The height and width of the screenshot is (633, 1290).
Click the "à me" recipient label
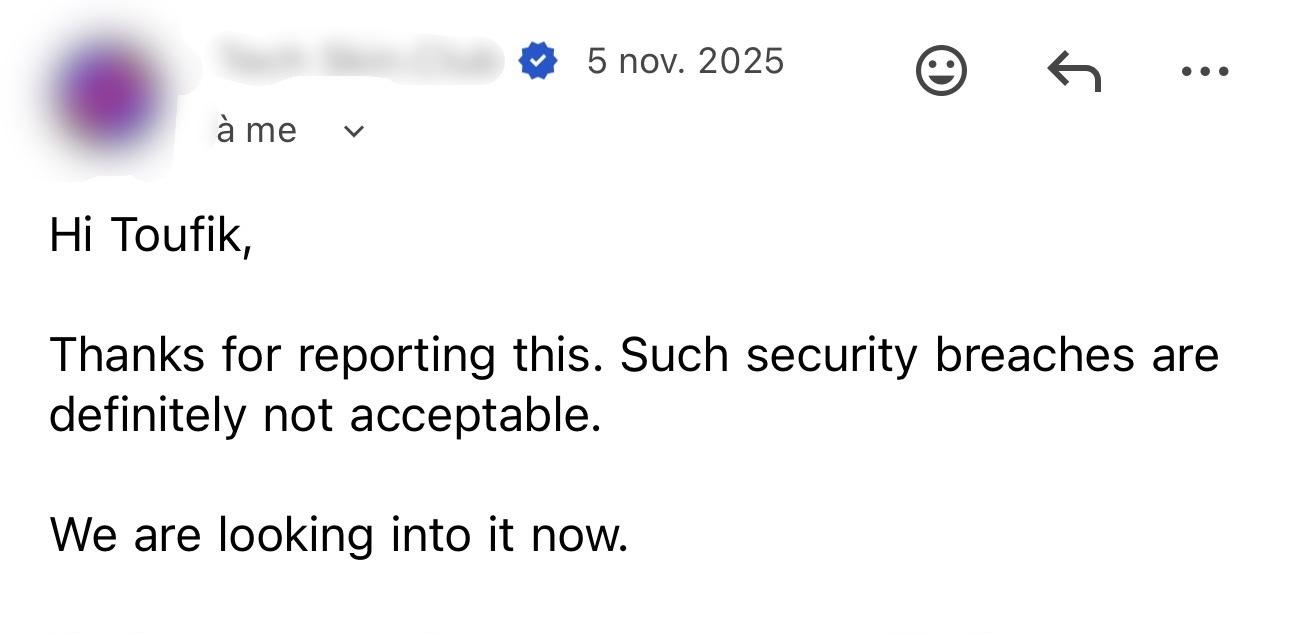tap(257, 130)
